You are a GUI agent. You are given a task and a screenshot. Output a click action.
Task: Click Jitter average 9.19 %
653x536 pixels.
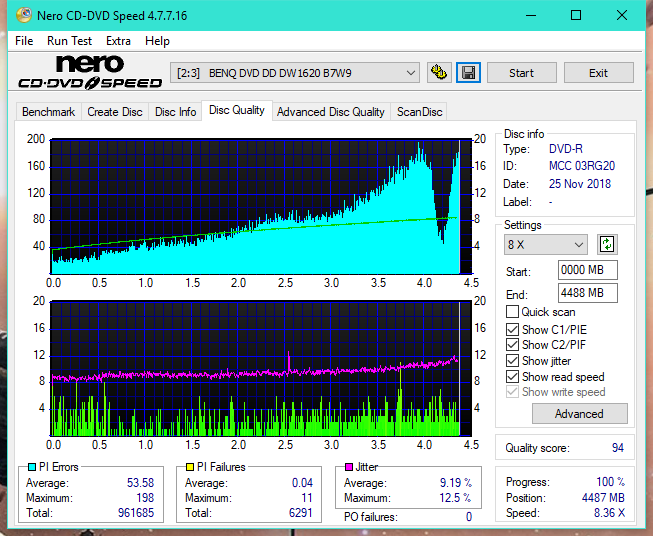[x=456, y=483]
